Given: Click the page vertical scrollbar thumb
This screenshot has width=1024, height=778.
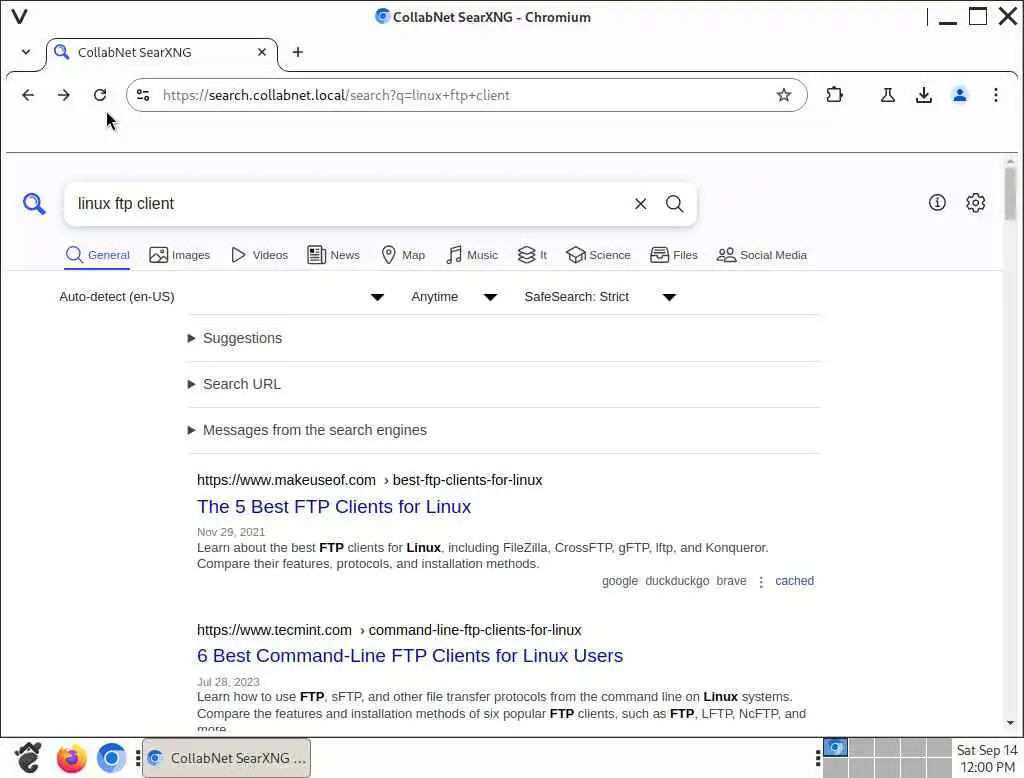Looking at the screenshot, I should click(1010, 193).
